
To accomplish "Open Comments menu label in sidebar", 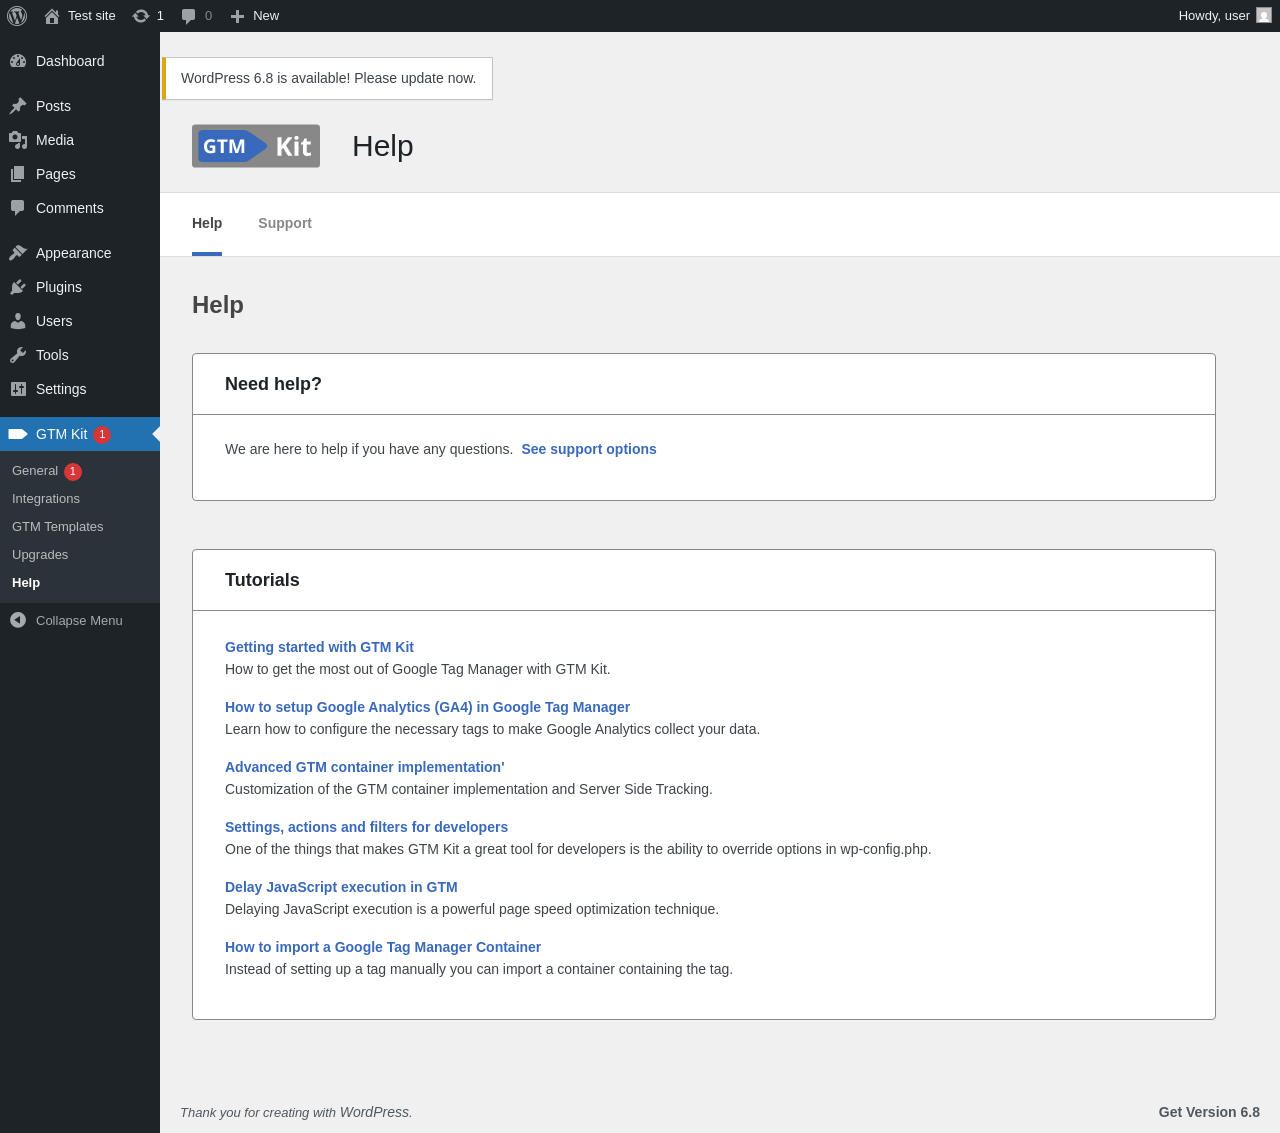I will pos(70,208).
